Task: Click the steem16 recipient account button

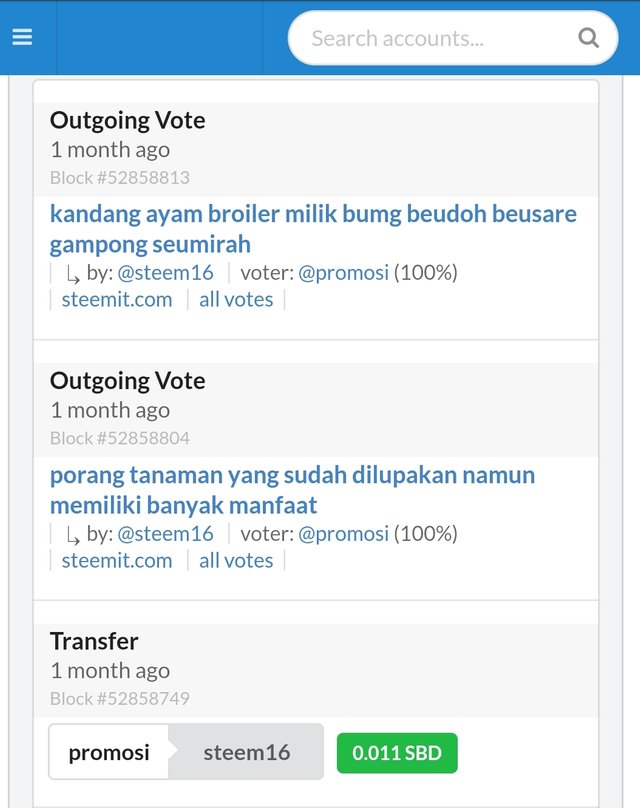Action: [x=246, y=752]
